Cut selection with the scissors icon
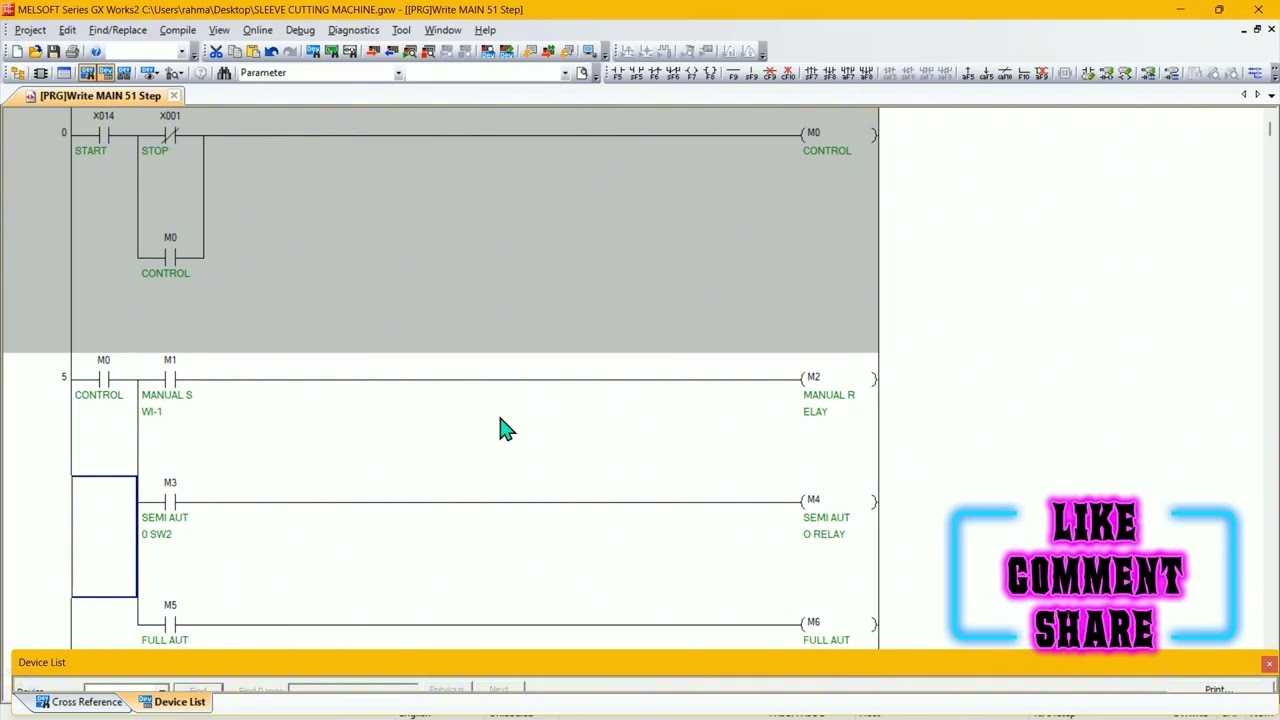The height and width of the screenshot is (720, 1280). coord(216,51)
